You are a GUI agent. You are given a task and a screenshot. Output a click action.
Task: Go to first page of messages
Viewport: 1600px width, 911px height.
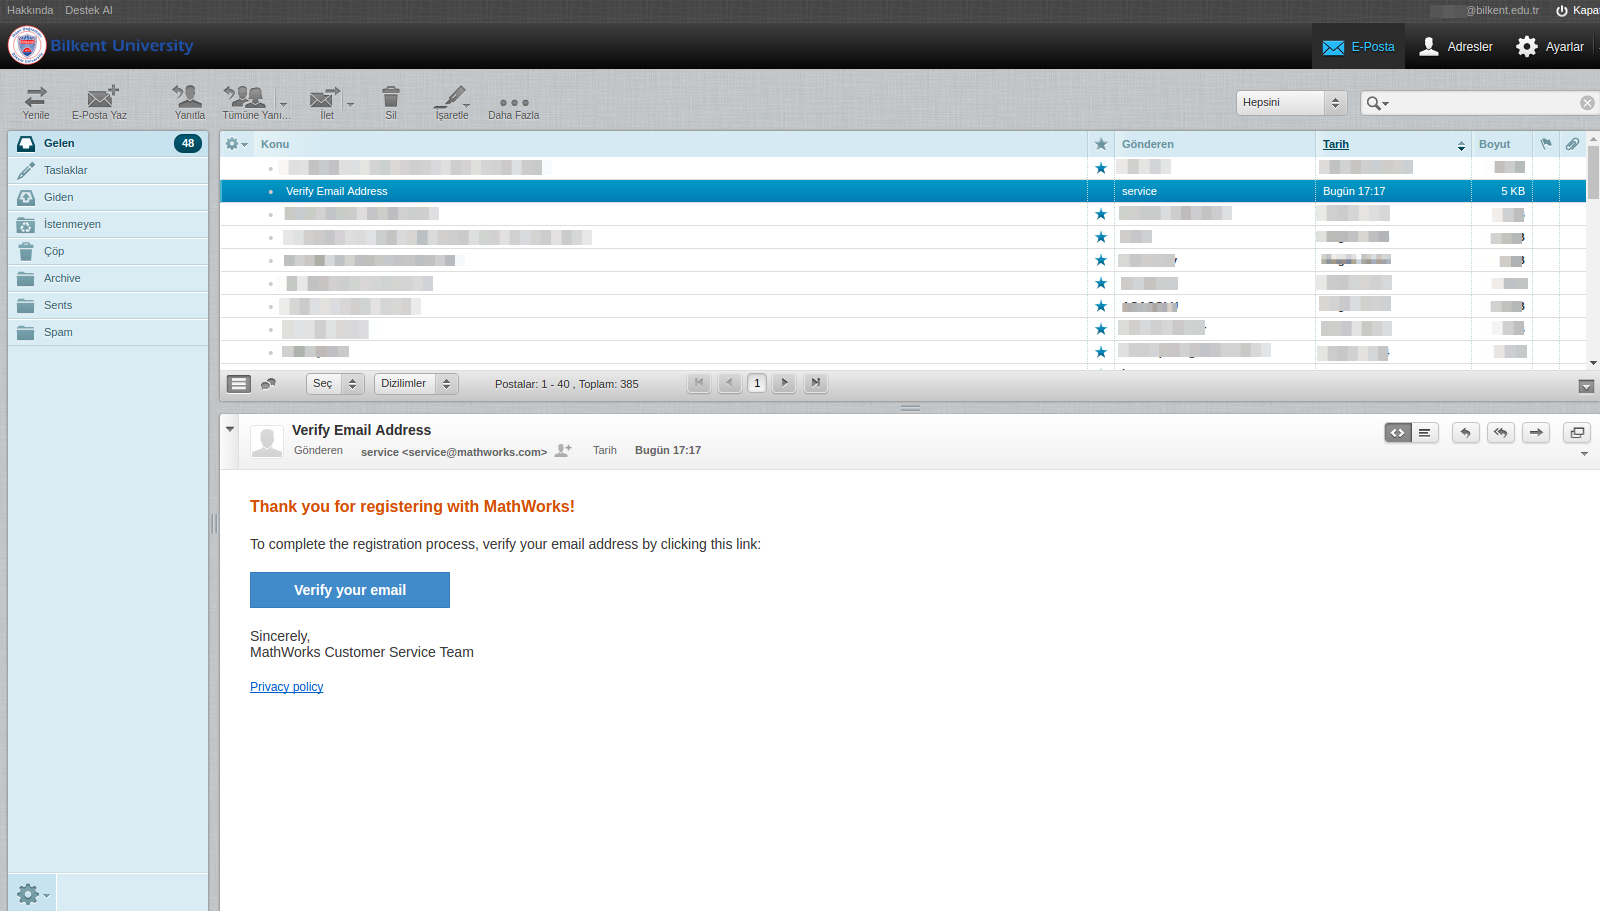[x=699, y=383]
